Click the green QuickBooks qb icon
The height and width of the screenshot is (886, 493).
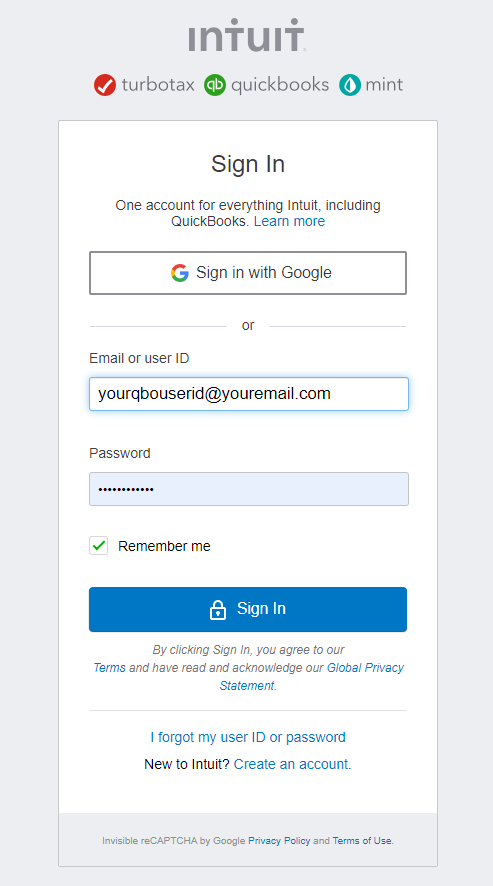coord(215,85)
